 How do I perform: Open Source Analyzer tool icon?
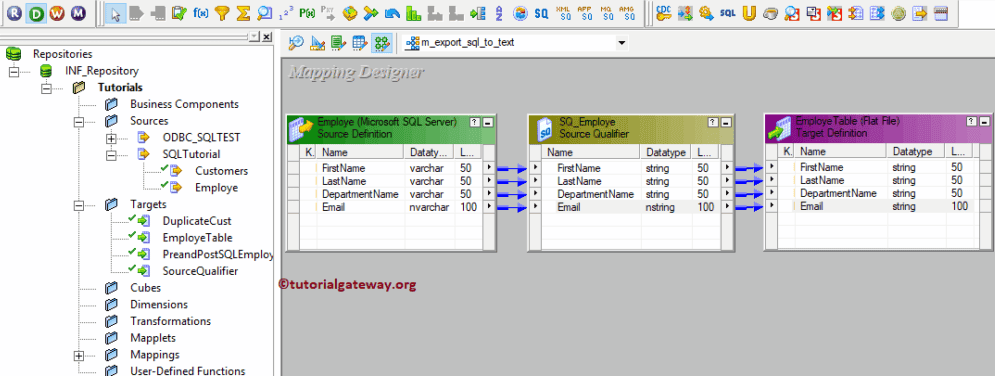(296, 43)
